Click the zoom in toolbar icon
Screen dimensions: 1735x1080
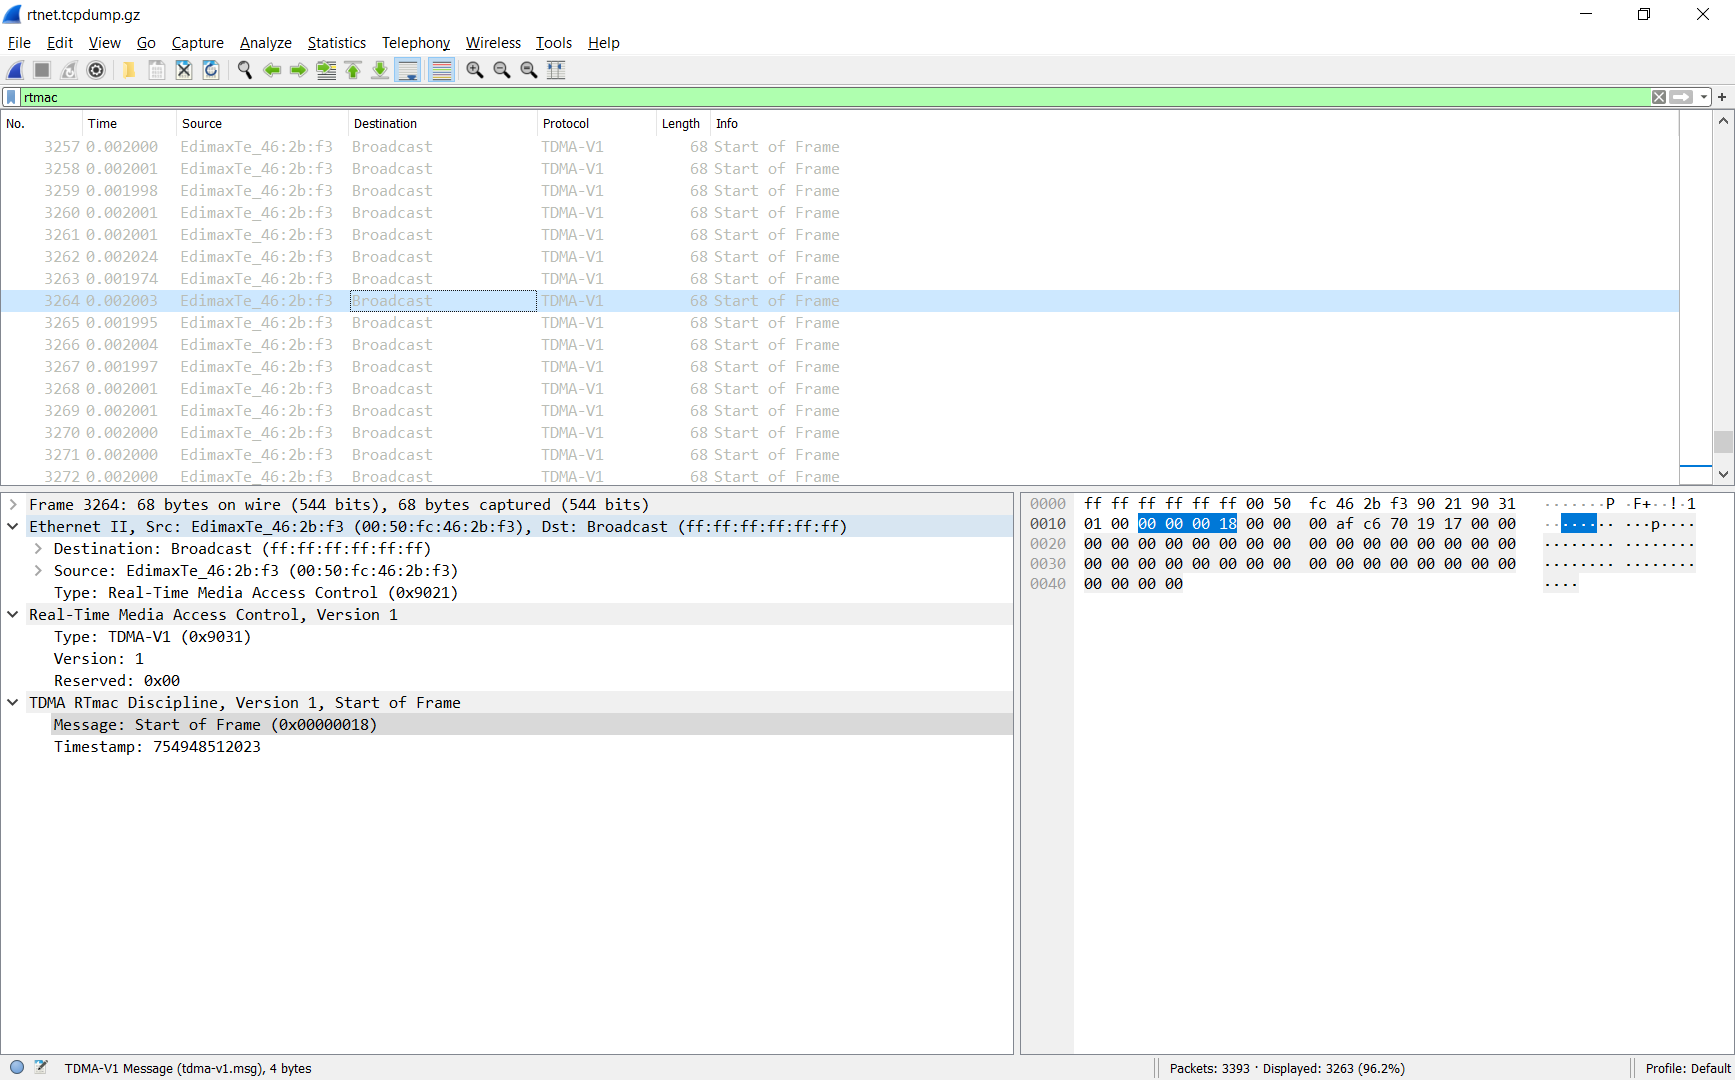click(x=475, y=70)
